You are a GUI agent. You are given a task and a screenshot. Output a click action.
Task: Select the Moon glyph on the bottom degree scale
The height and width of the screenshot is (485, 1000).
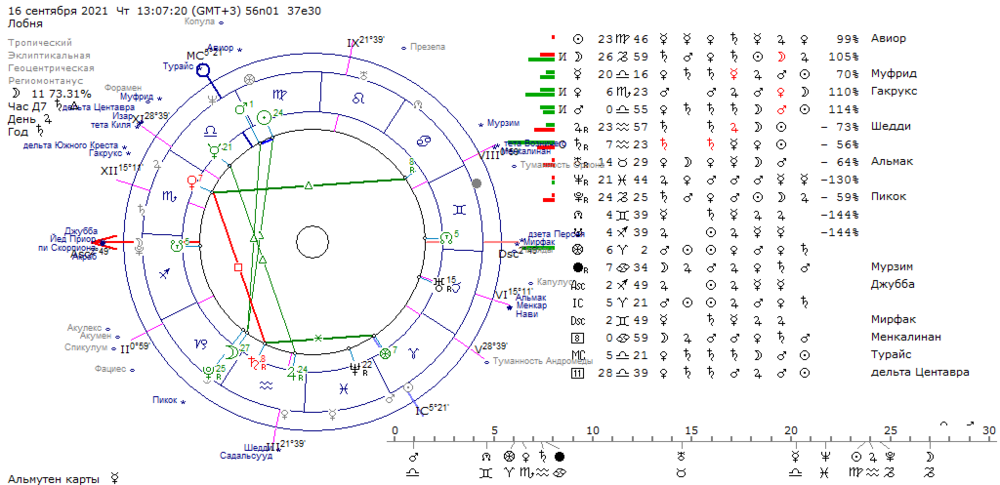click(x=930, y=457)
